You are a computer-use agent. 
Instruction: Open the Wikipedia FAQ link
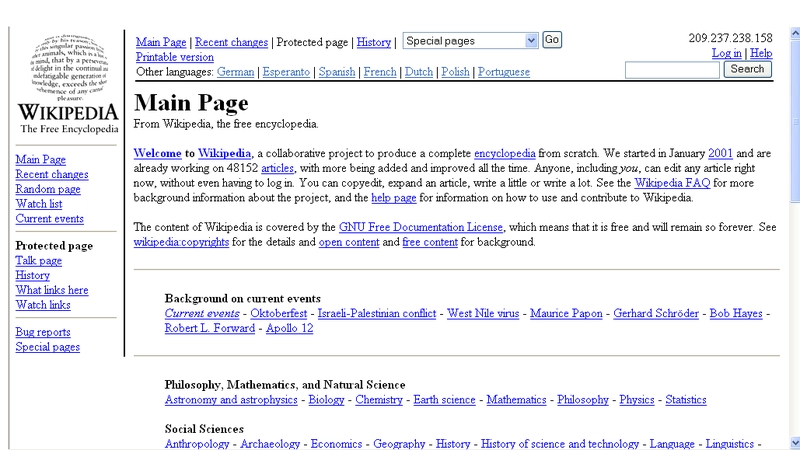[672, 183]
